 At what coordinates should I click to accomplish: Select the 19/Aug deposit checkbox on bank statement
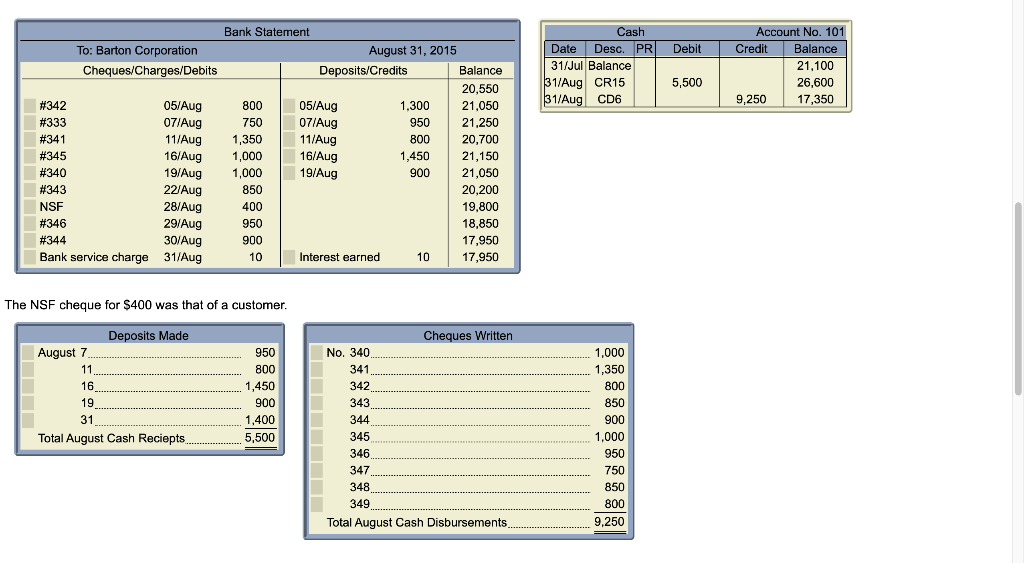289,173
